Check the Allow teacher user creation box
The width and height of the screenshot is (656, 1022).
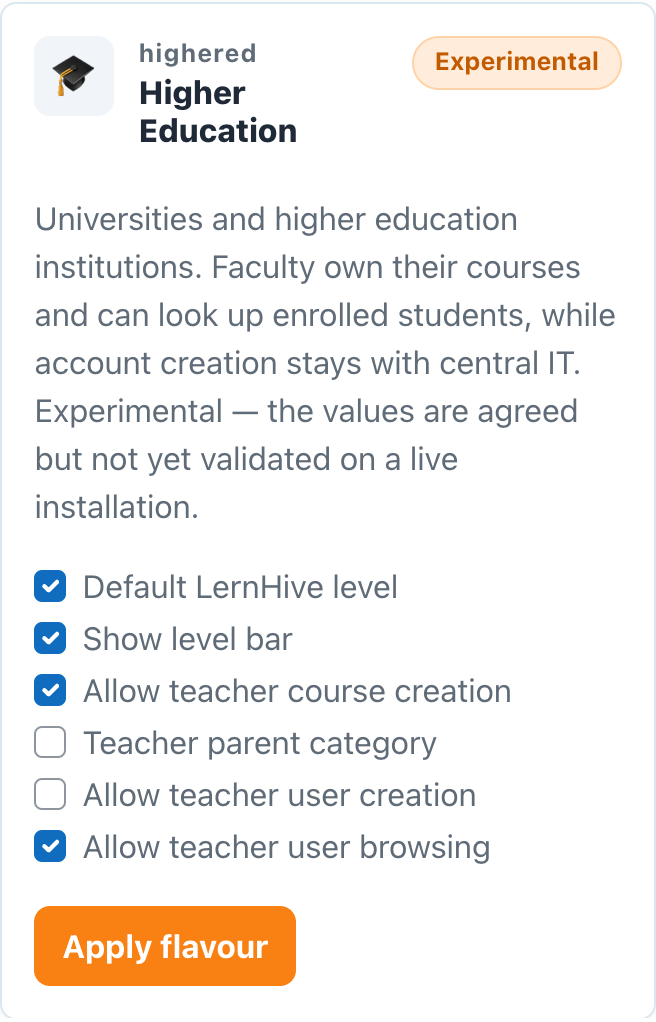tap(50, 795)
